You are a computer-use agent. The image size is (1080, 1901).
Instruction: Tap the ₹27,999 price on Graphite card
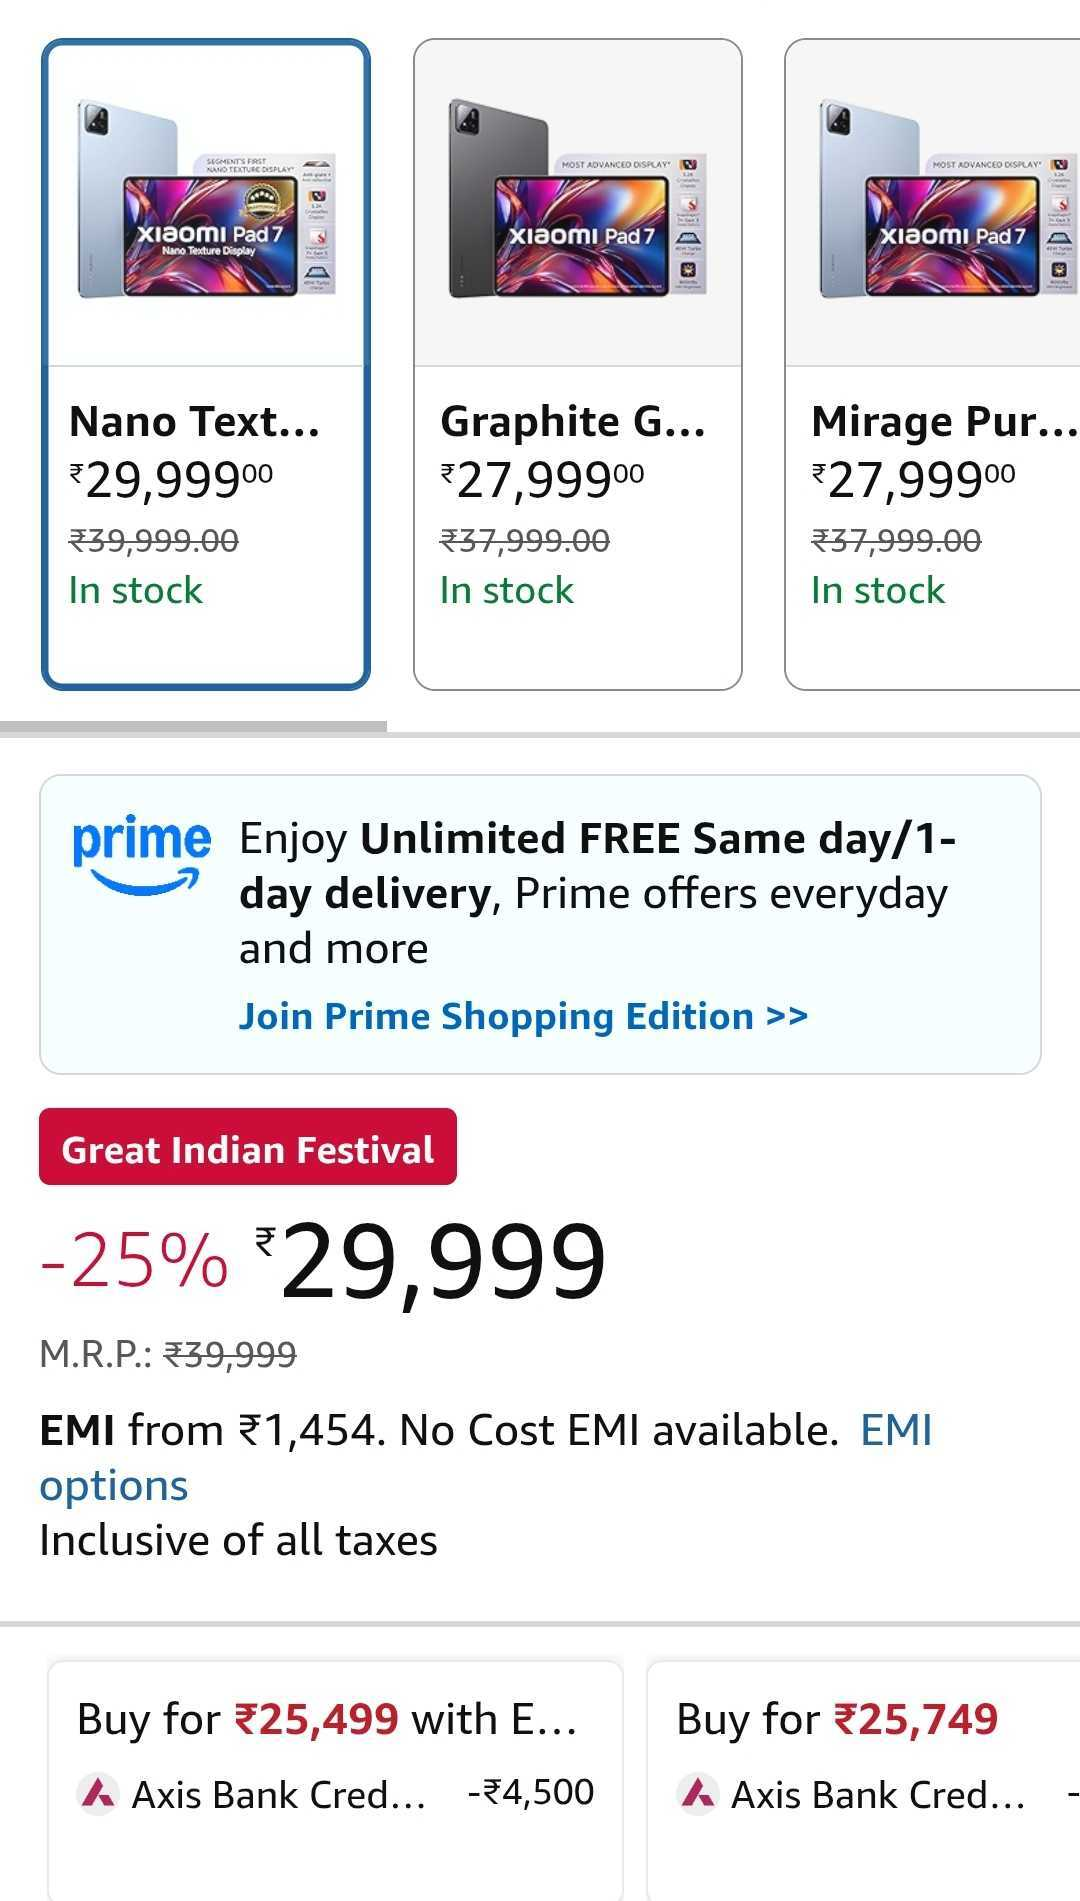pos(541,480)
